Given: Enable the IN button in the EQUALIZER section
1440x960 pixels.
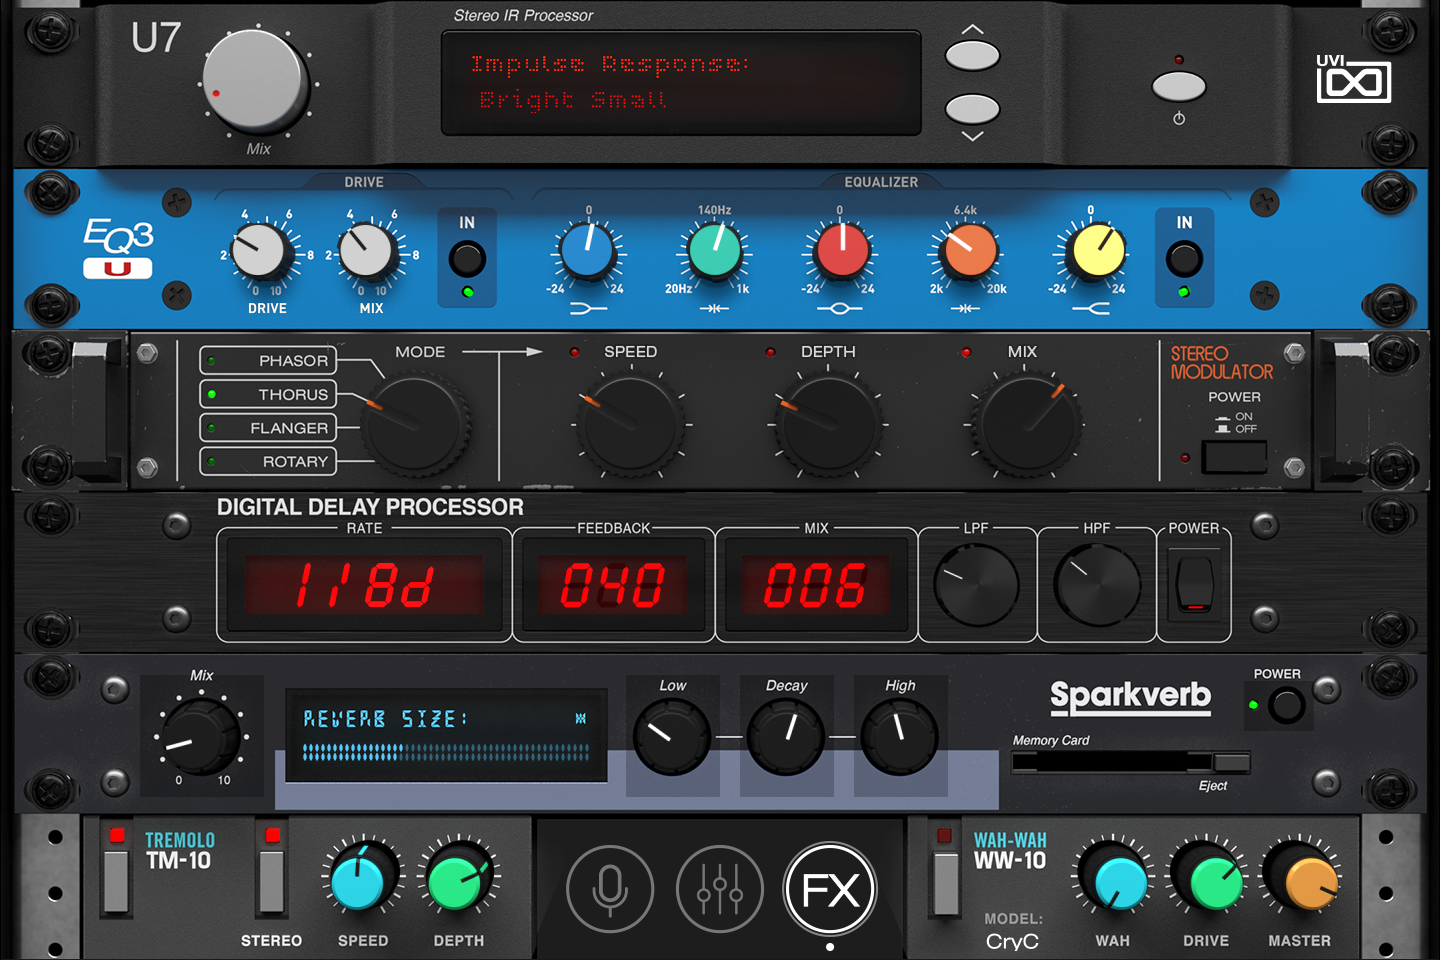Looking at the screenshot, I should click(1184, 258).
